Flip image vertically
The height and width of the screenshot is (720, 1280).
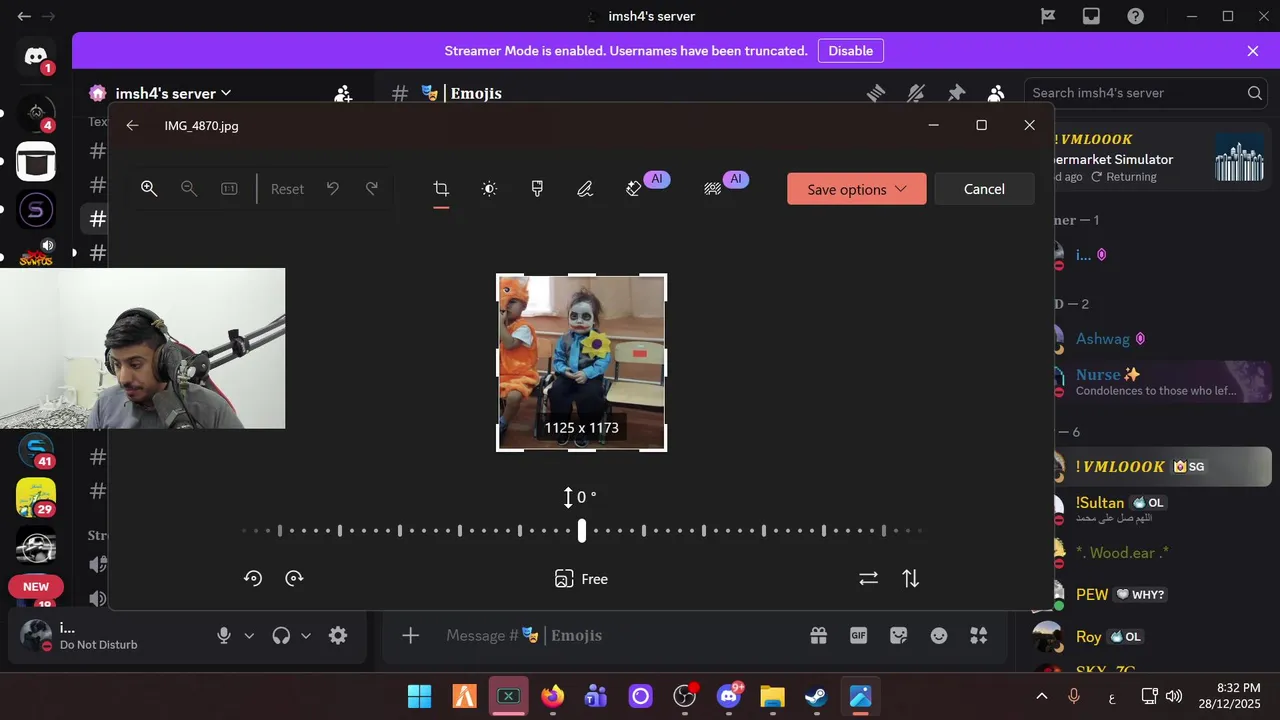(910, 578)
